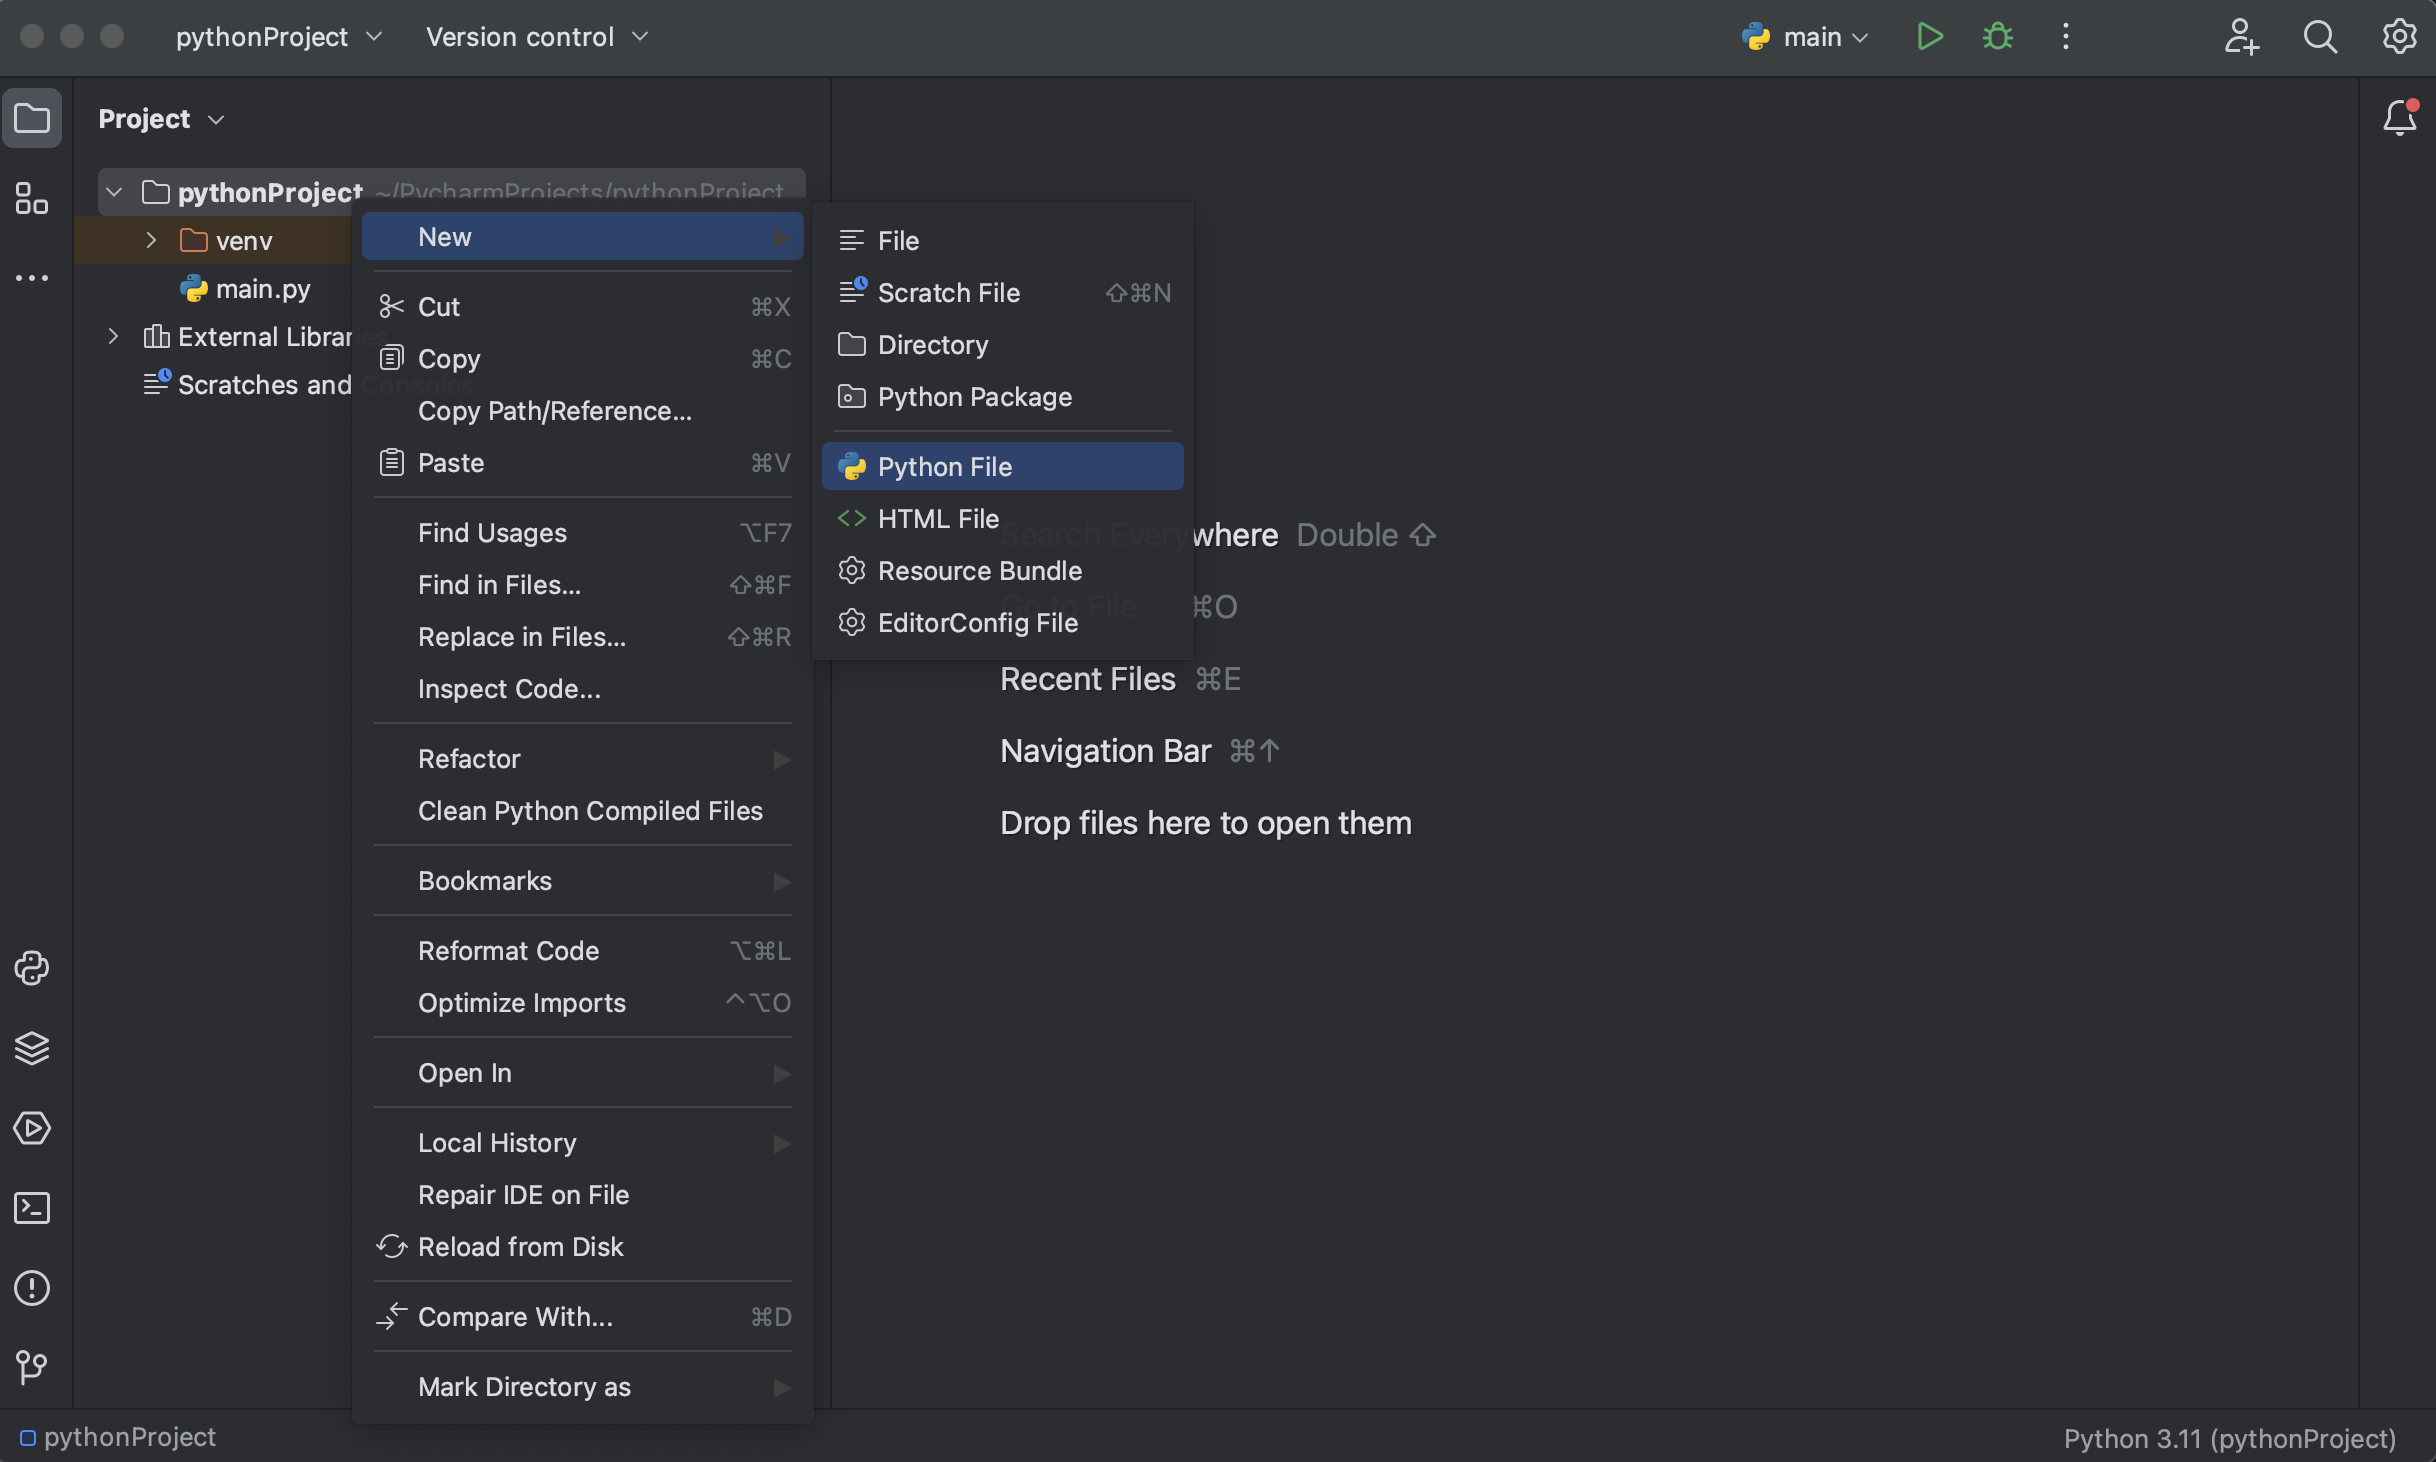This screenshot has height=1462, width=2436.
Task: Collapse the pythonProject root node
Action: 114,192
